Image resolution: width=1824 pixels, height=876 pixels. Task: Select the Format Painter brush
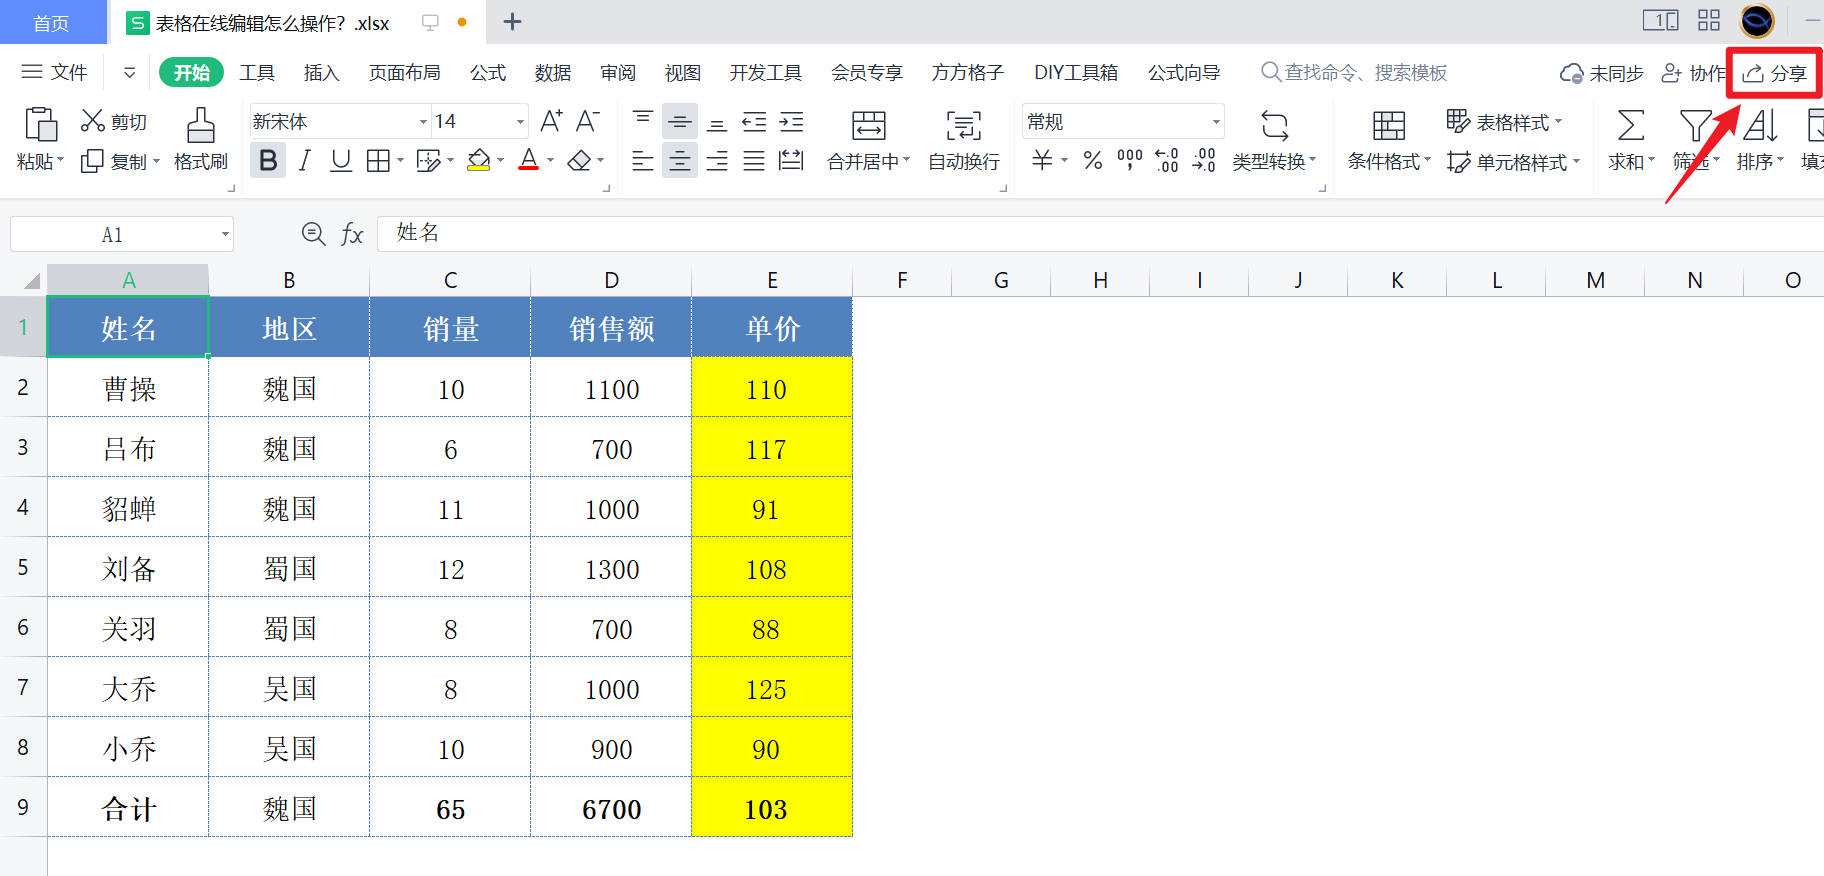coord(201,126)
